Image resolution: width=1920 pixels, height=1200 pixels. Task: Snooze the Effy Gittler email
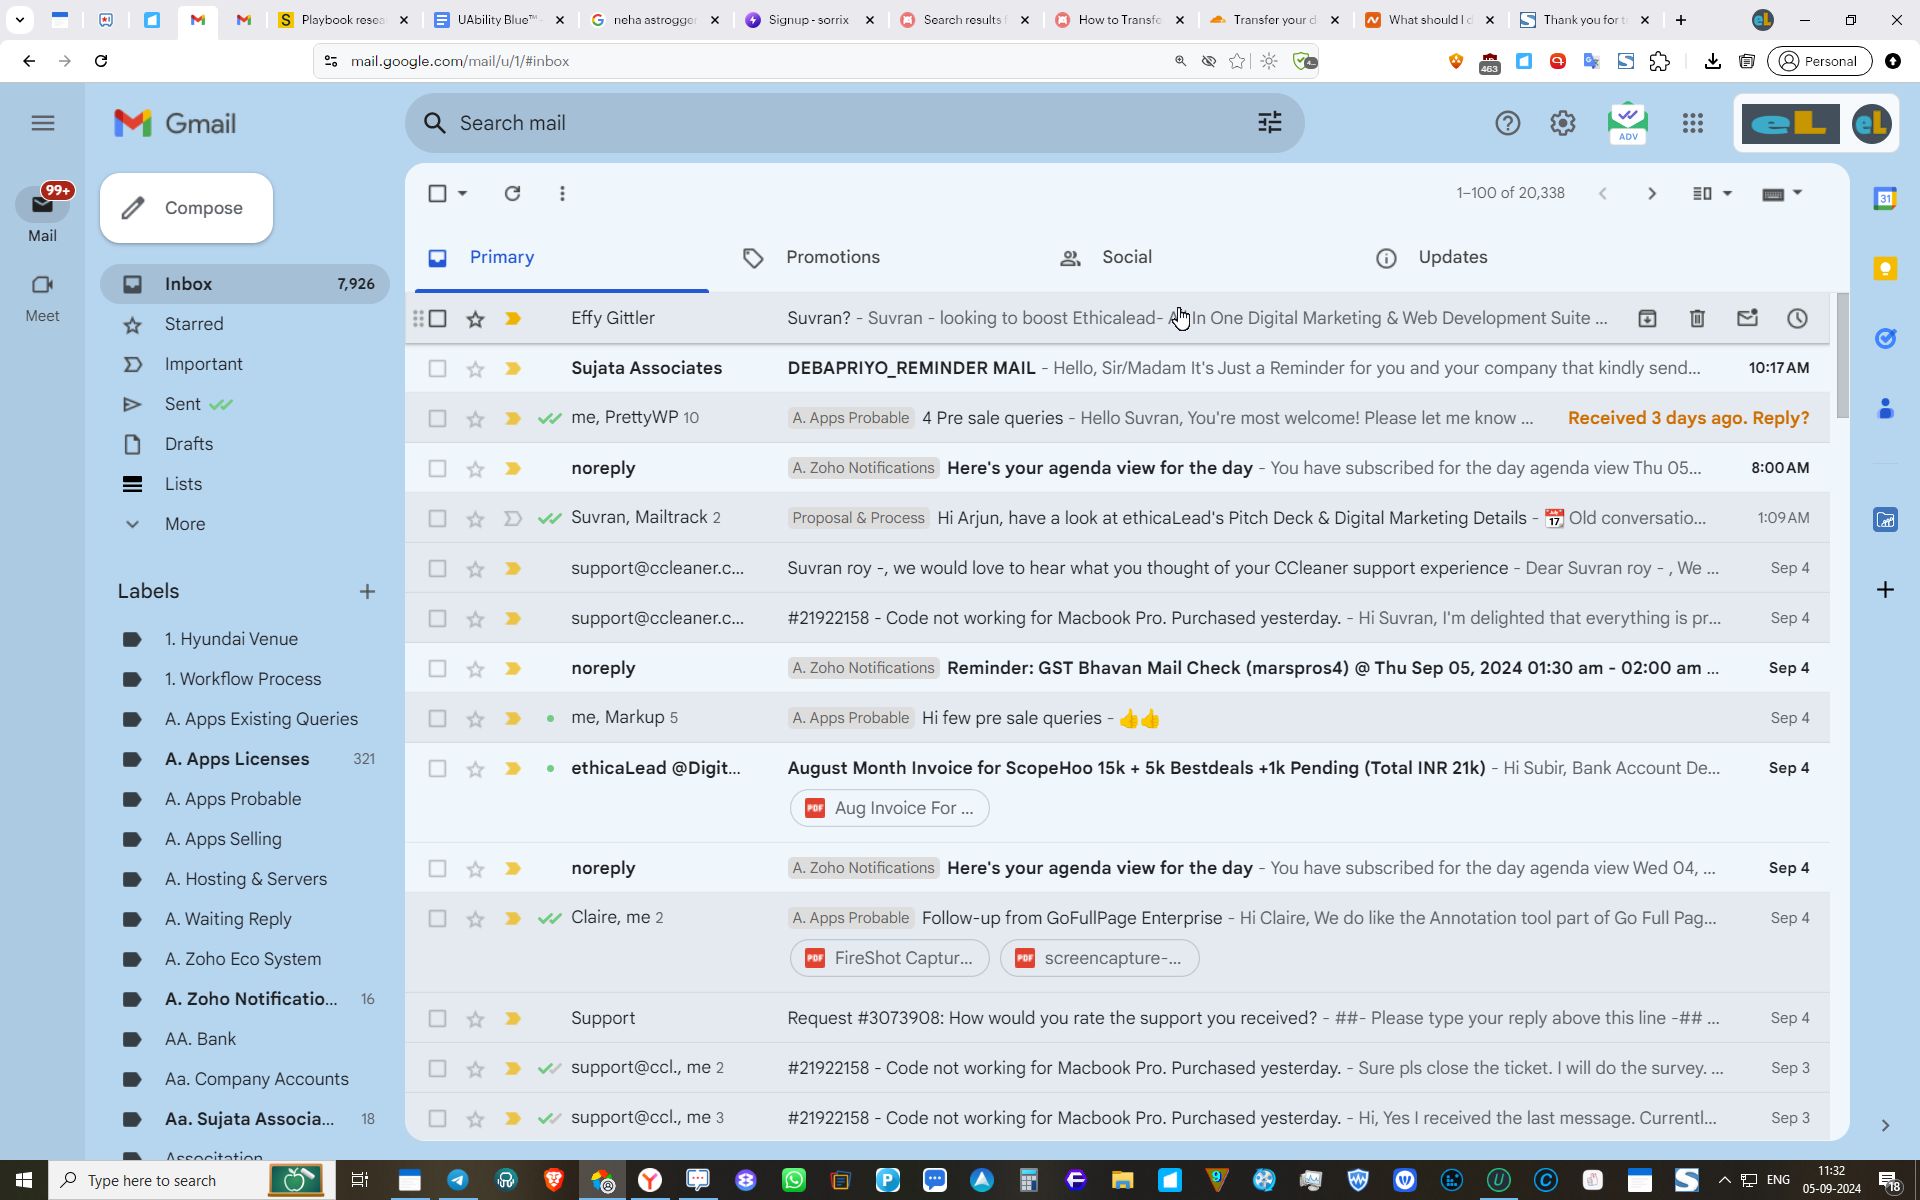click(1797, 318)
